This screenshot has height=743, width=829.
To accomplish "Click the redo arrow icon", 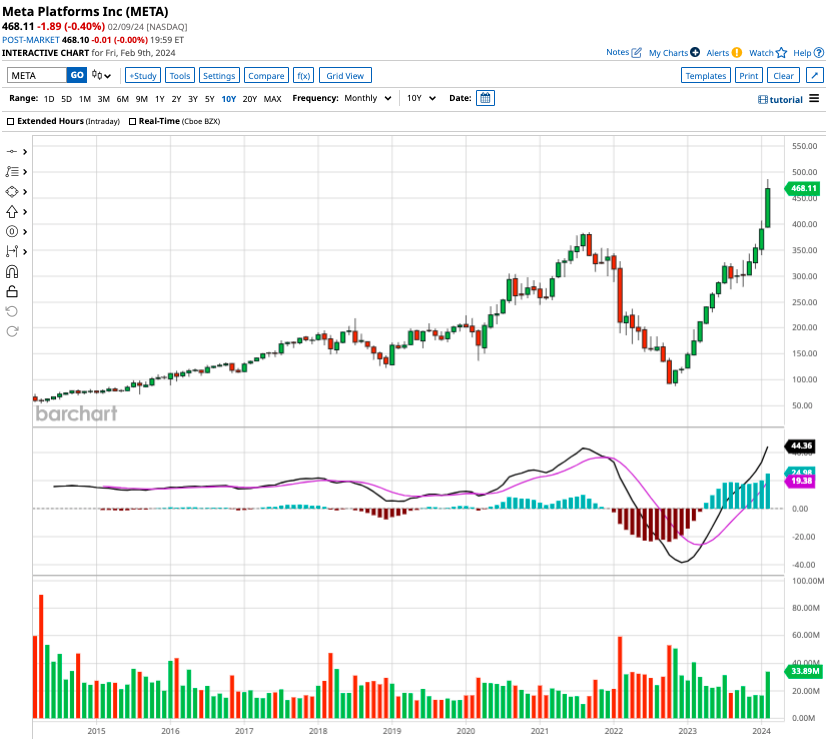I will (x=12, y=331).
